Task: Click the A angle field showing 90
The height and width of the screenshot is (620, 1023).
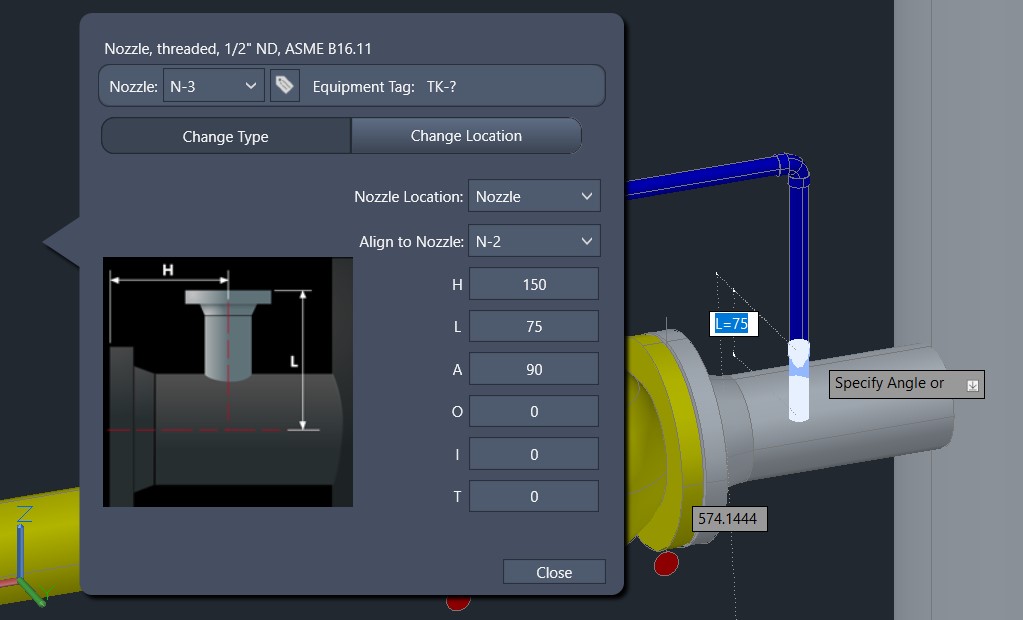Action: click(x=534, y=369)
